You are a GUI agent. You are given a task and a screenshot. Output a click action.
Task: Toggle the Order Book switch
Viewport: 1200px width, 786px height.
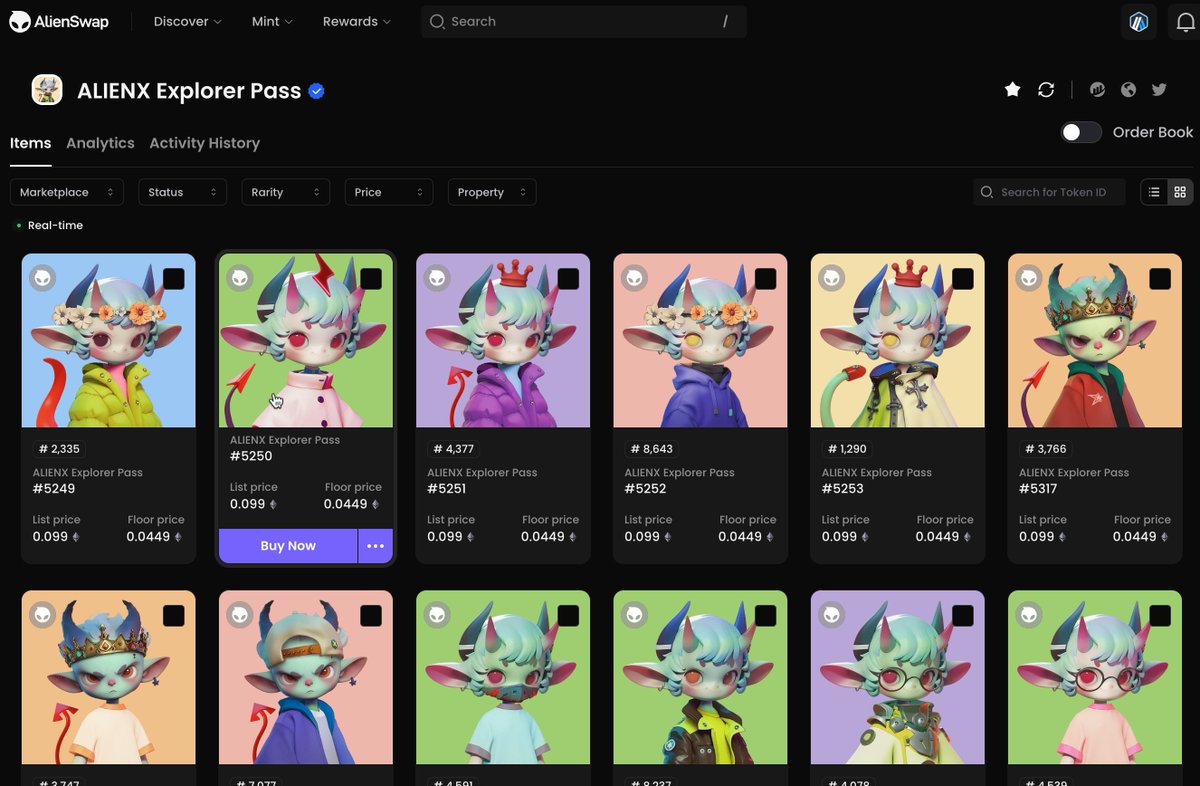(x=1081, y=132)
